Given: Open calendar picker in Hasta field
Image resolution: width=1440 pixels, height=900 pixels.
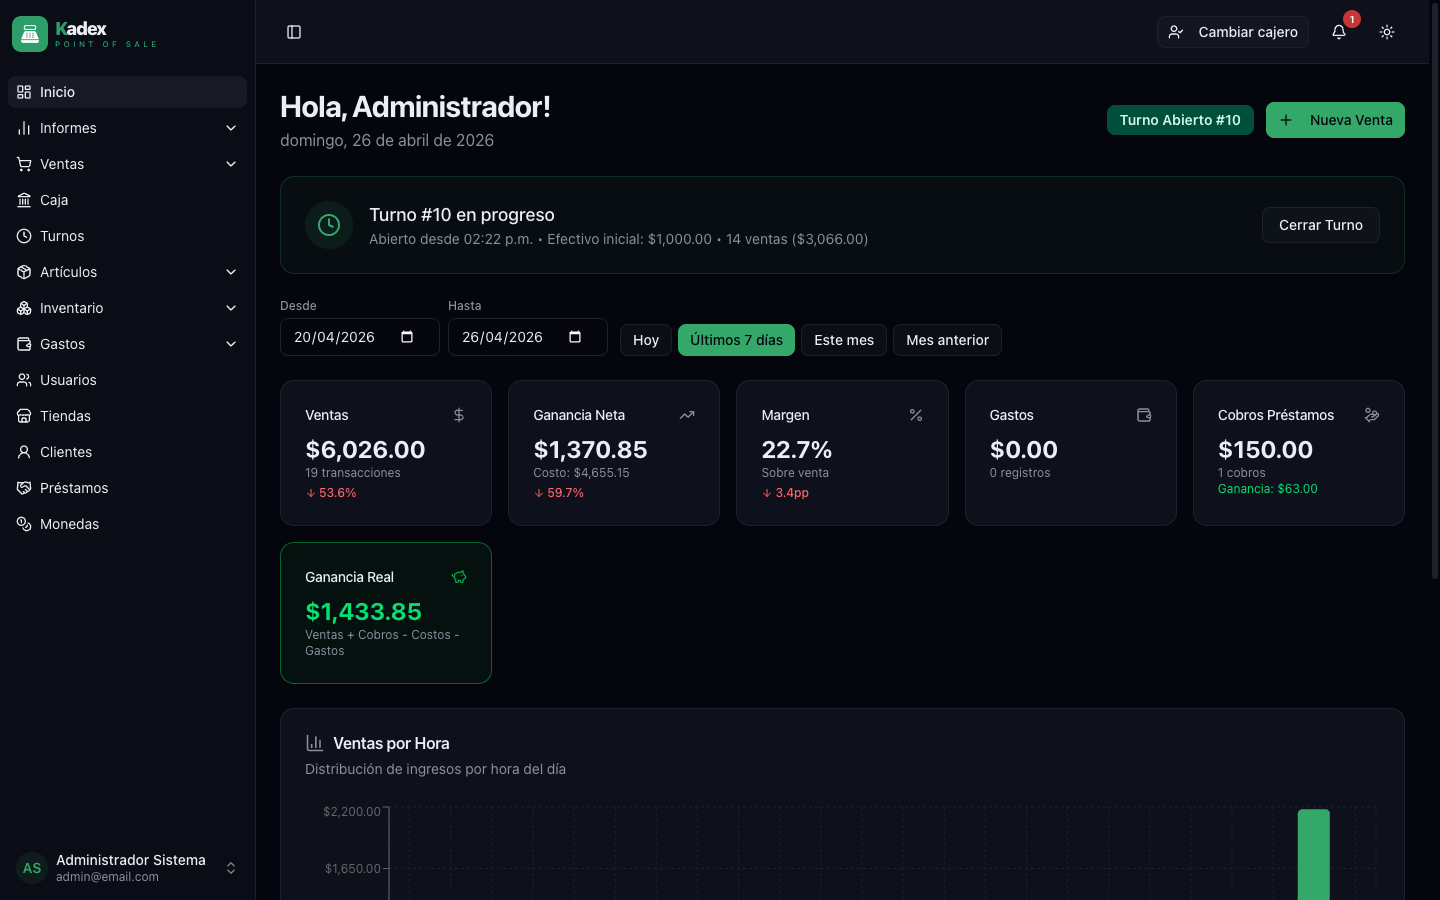Looking at the screenshot, I should [x=575, y=337].
